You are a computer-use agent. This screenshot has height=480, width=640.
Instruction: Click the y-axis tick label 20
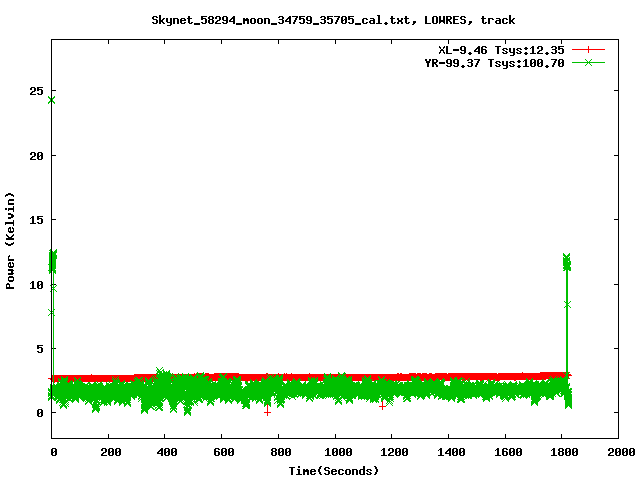pyautogui.click(x=36, y=156)
